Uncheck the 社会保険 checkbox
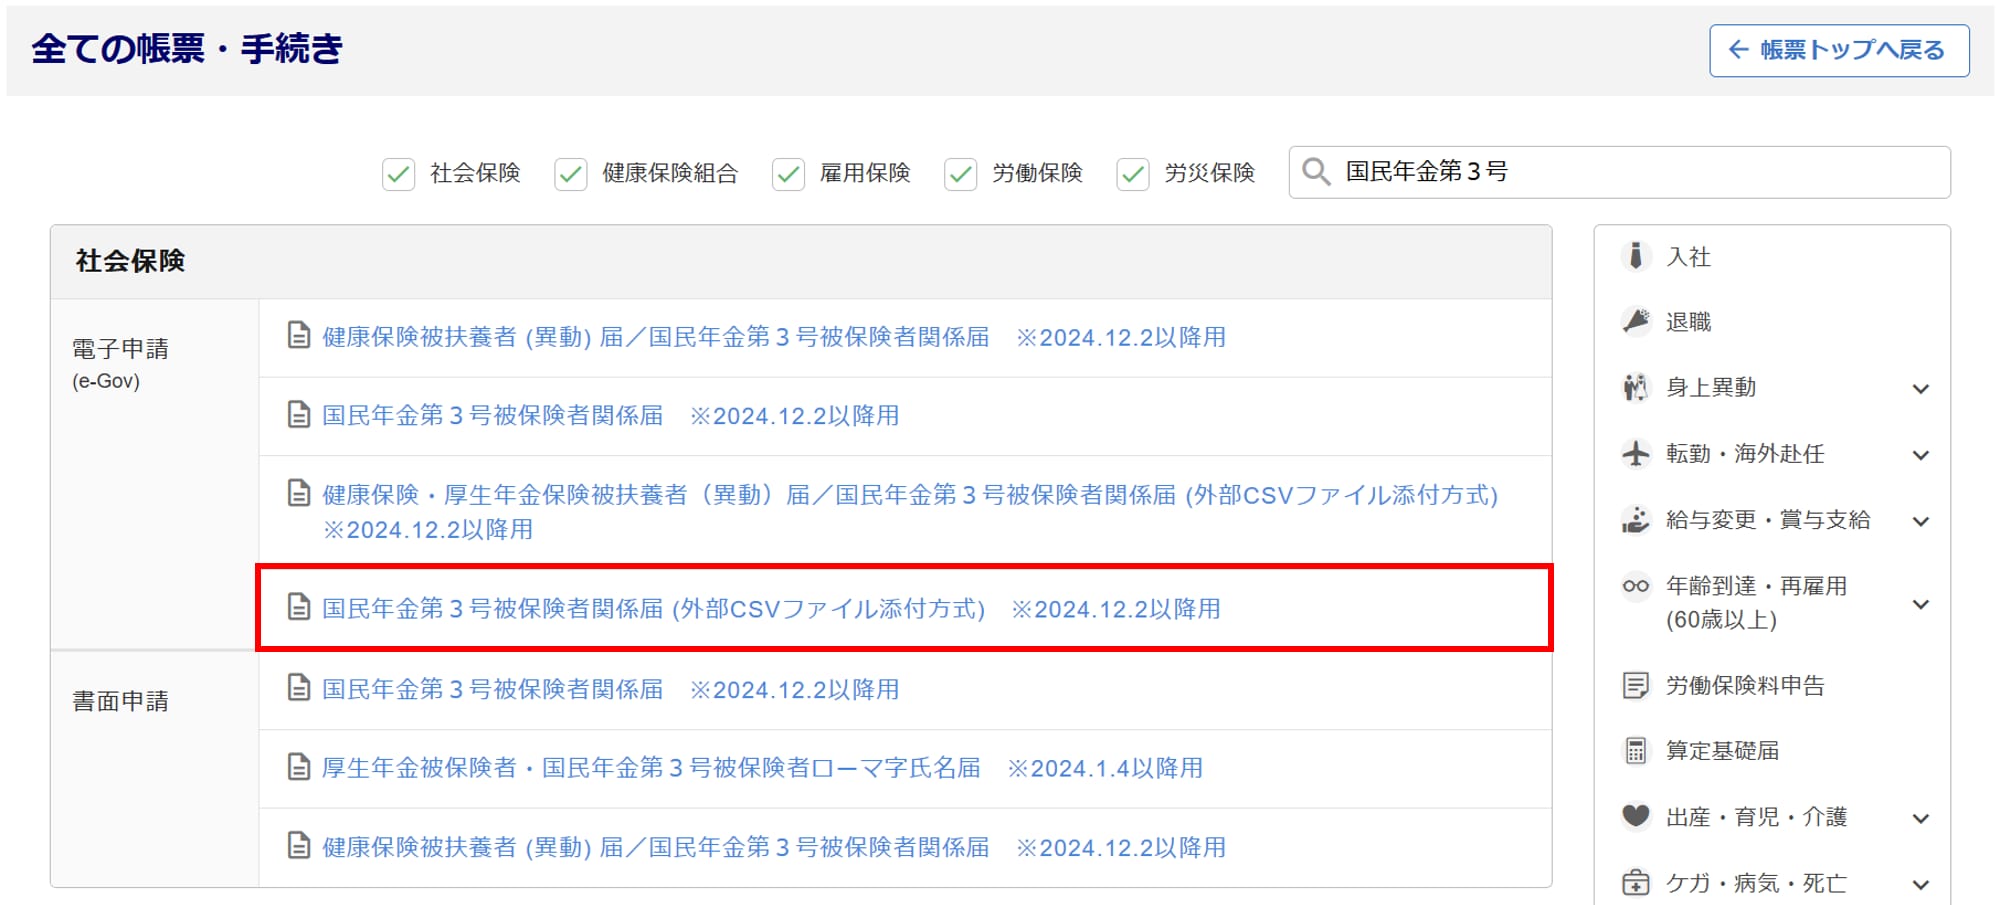 398,174
